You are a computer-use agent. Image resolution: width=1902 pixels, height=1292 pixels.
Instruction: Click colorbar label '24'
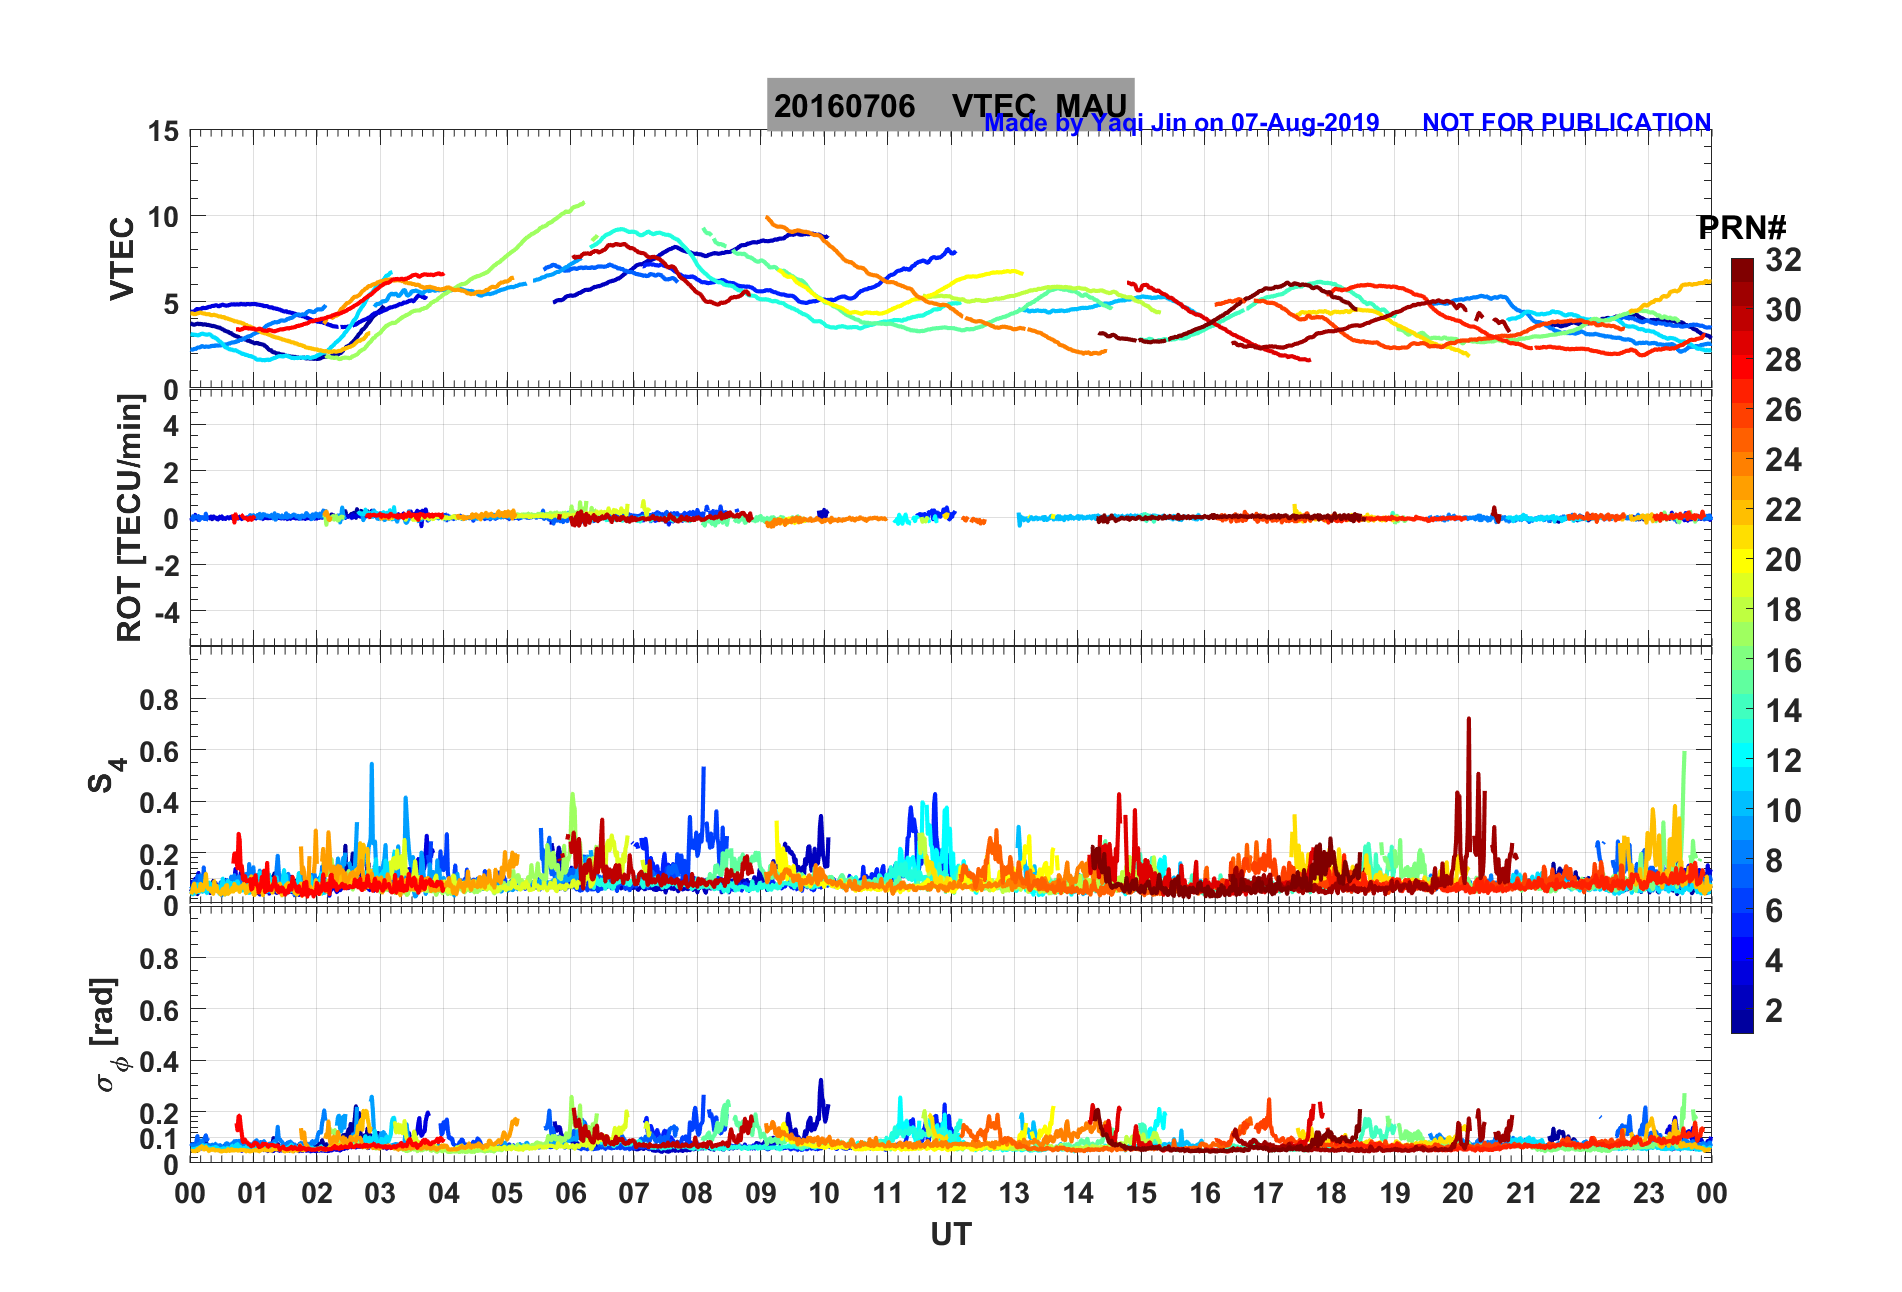click(1783, 460)
